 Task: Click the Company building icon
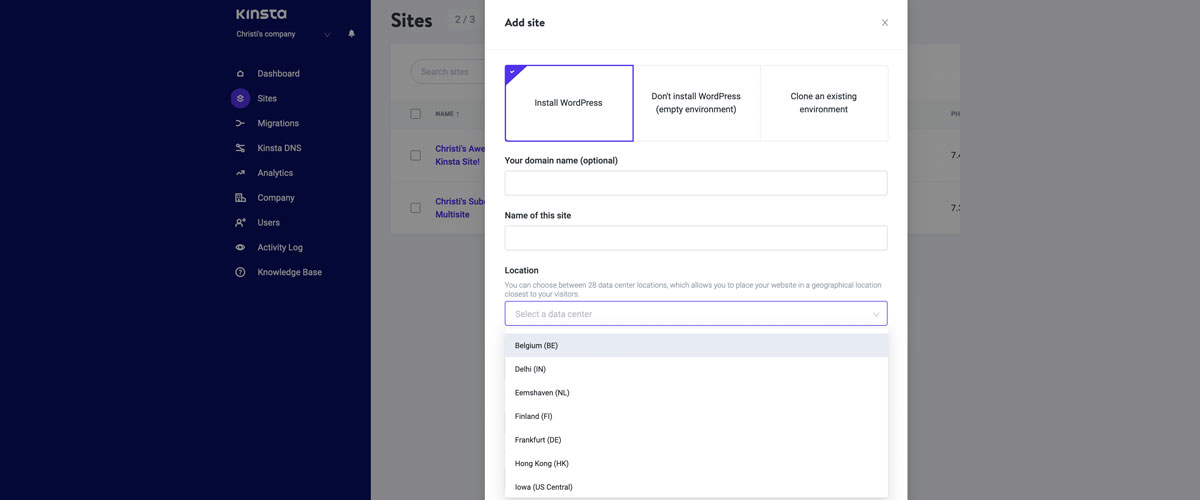[240, 198]
